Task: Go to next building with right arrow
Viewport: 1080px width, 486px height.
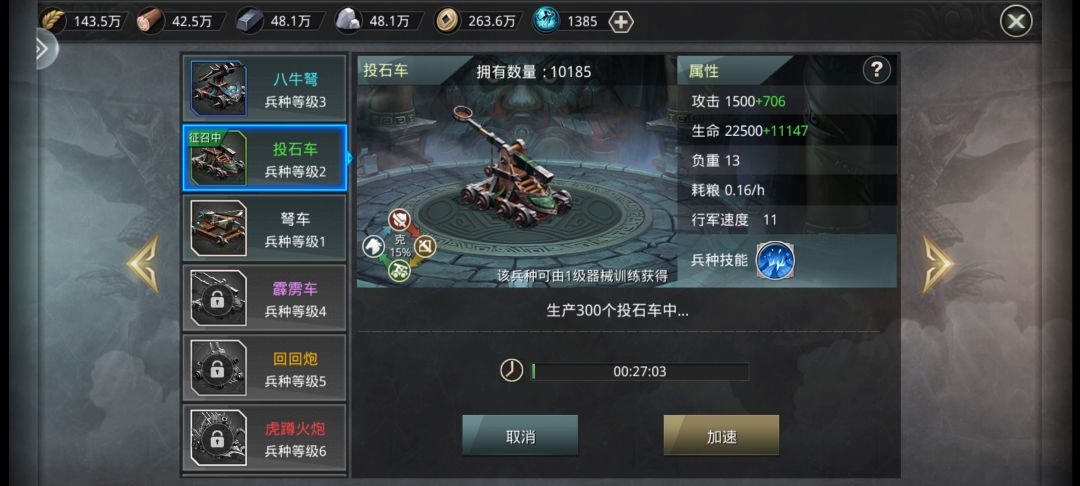Action: (938, 263)
